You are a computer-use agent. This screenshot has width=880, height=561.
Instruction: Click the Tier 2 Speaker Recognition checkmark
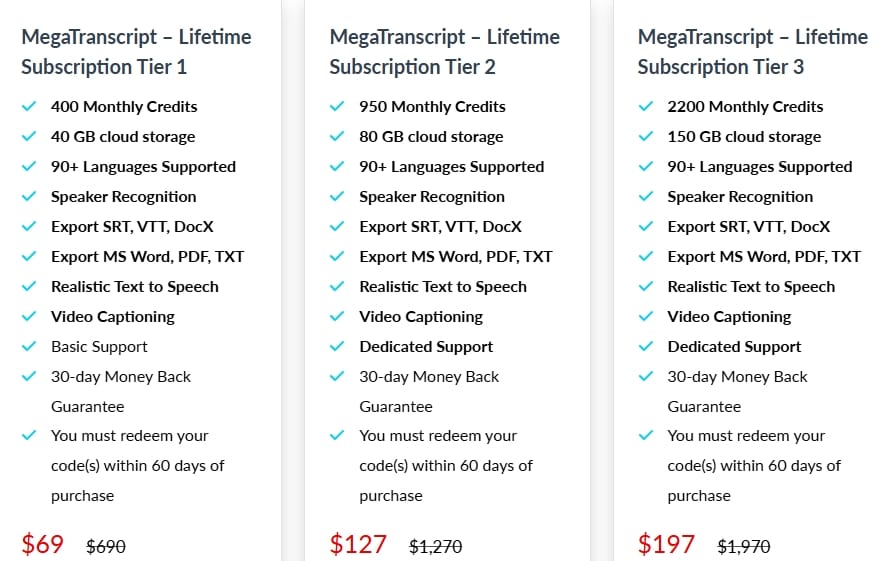pyautogui.click(x=336, y=197)
